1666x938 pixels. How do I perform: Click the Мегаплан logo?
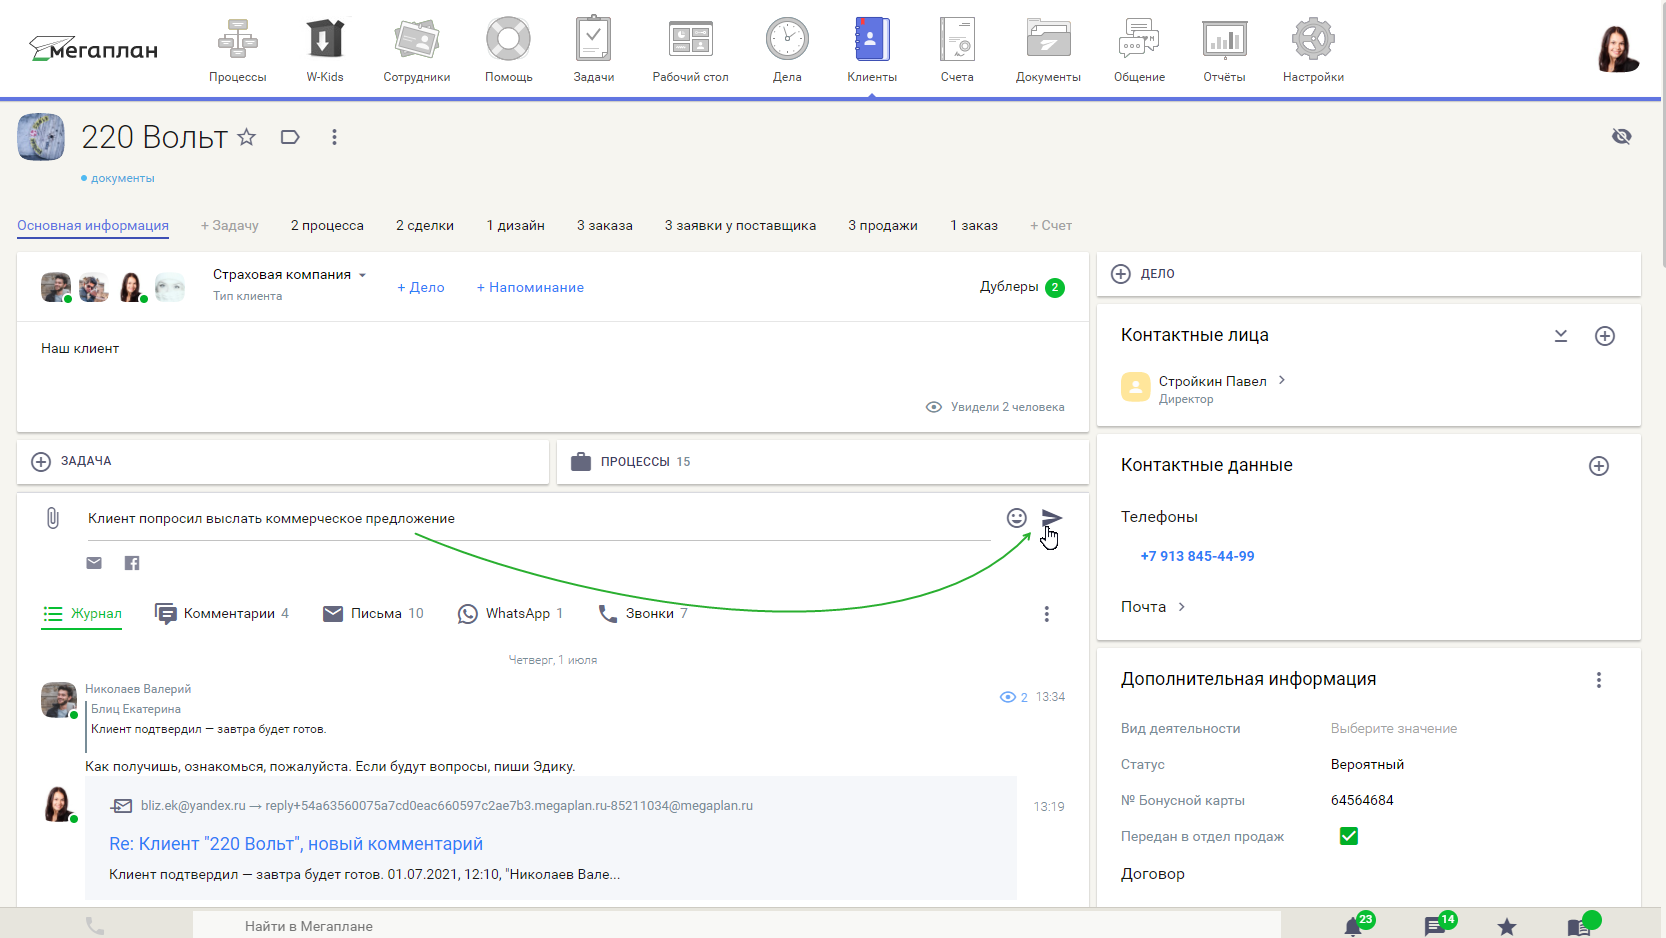pyautogui.click(x=94, y=49)
